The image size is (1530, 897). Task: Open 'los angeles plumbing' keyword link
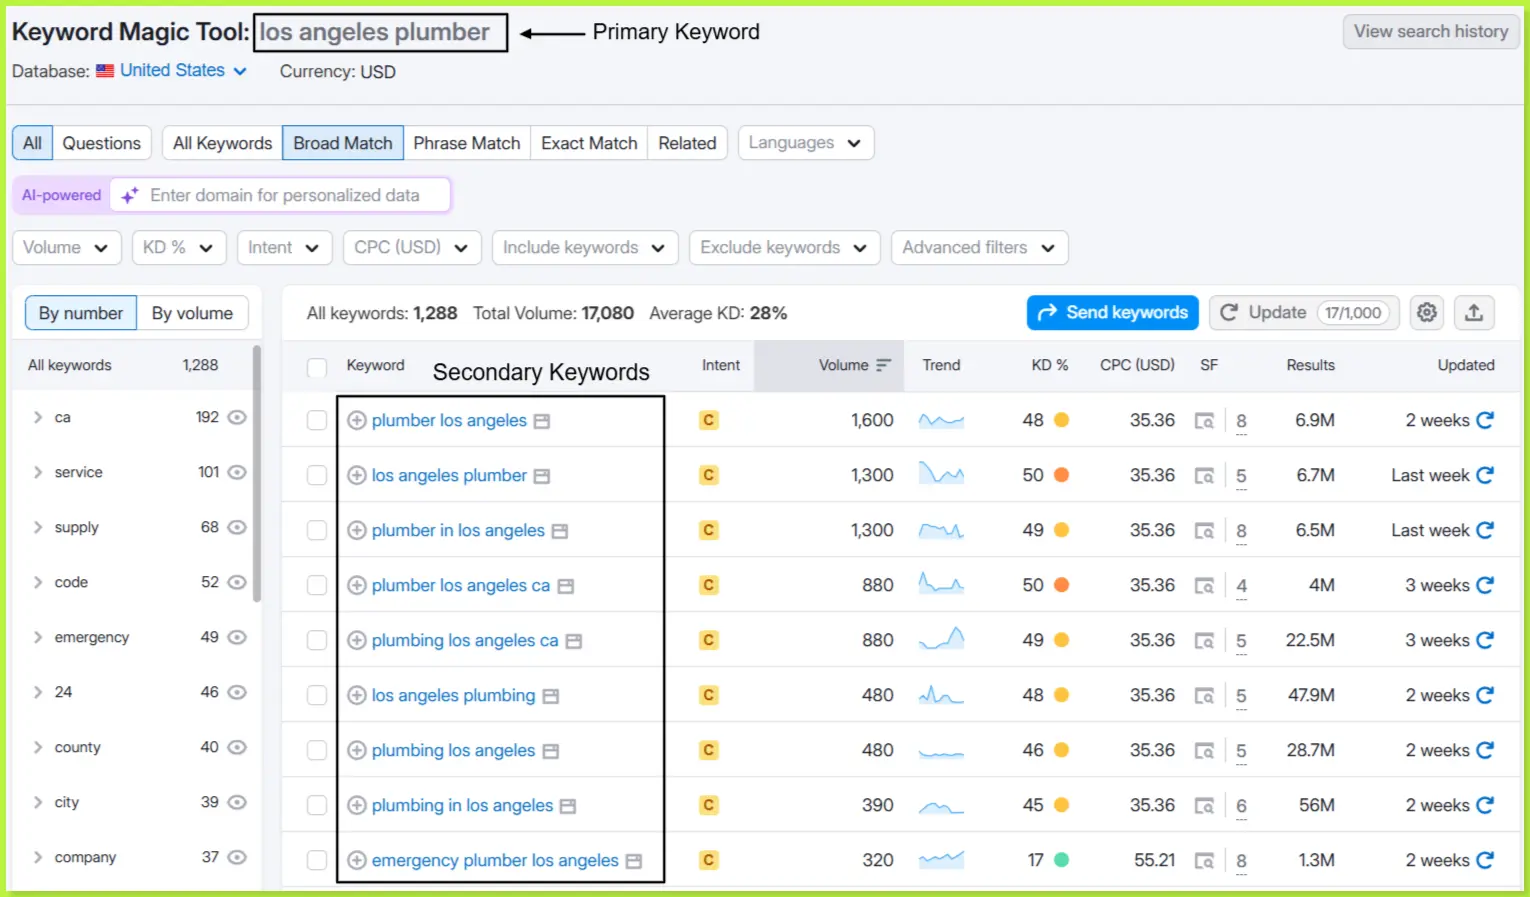pyautogui.click(x=453, y=695)
